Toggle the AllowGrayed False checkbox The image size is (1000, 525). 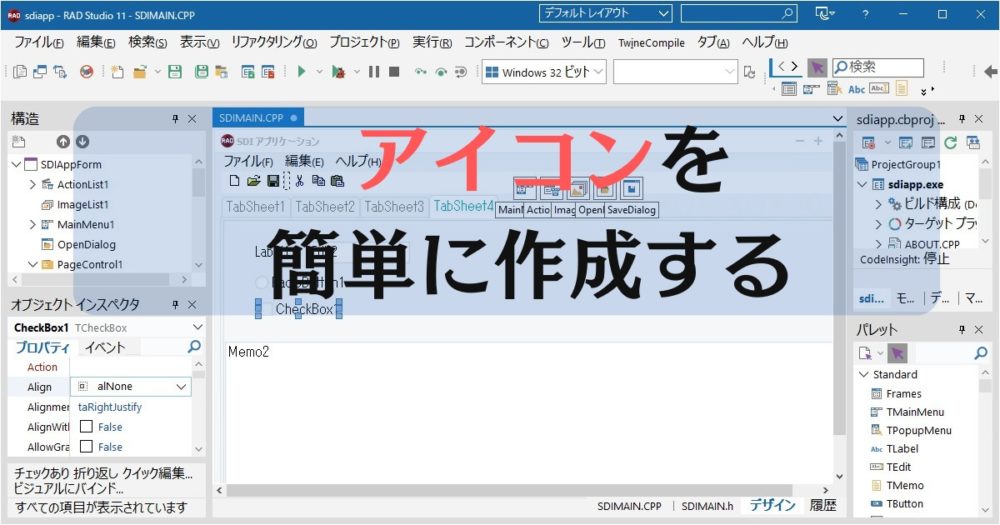(x=86, y=447)
